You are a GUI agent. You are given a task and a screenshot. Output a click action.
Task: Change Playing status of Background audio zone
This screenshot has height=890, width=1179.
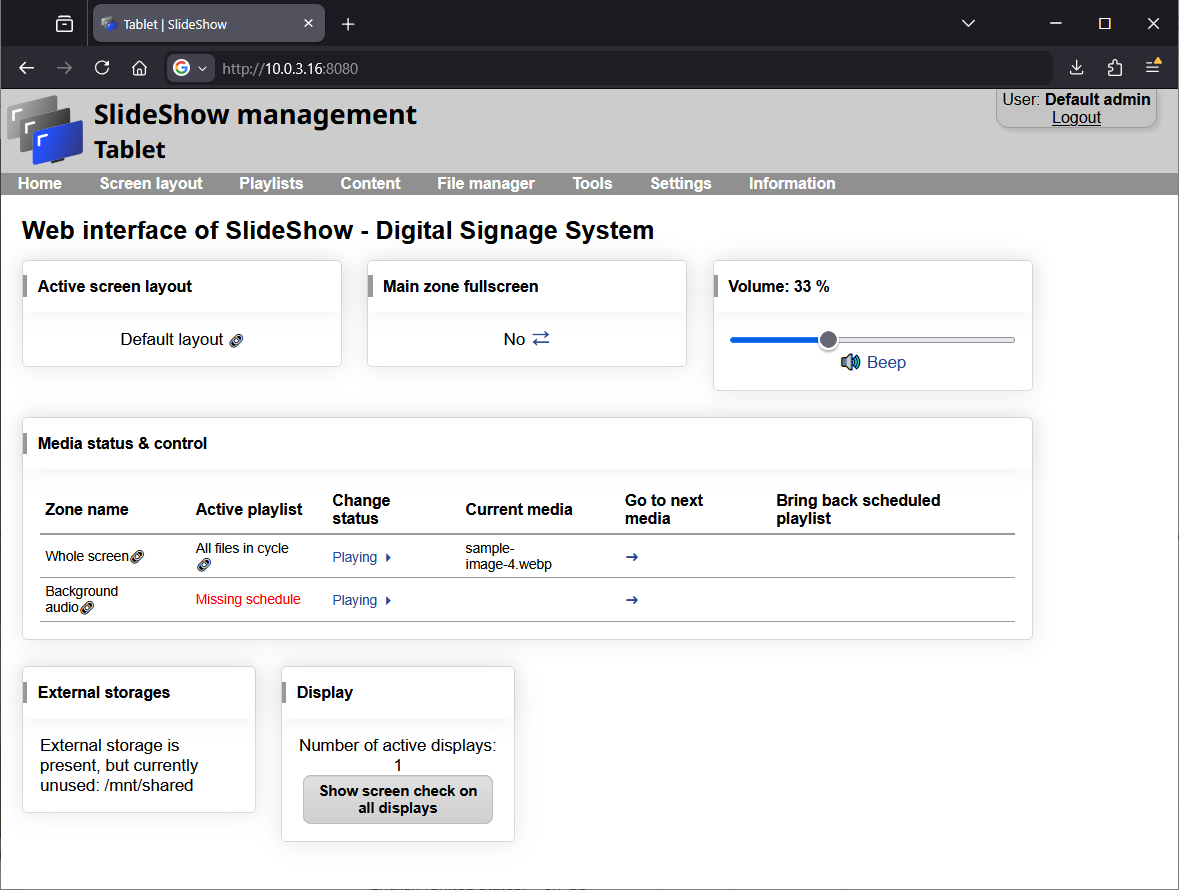click(361, 600)
